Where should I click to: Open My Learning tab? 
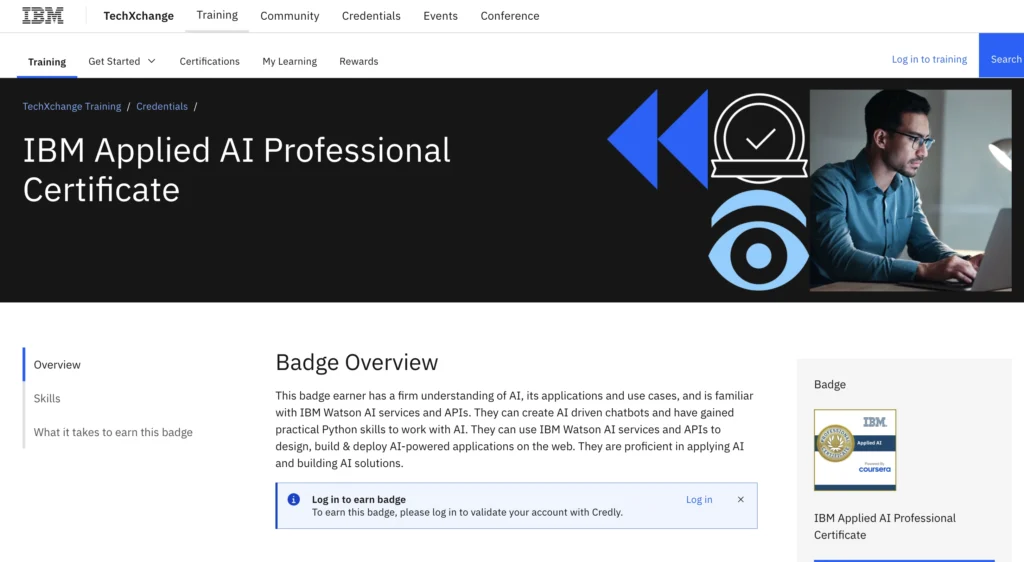pos(289,61)
